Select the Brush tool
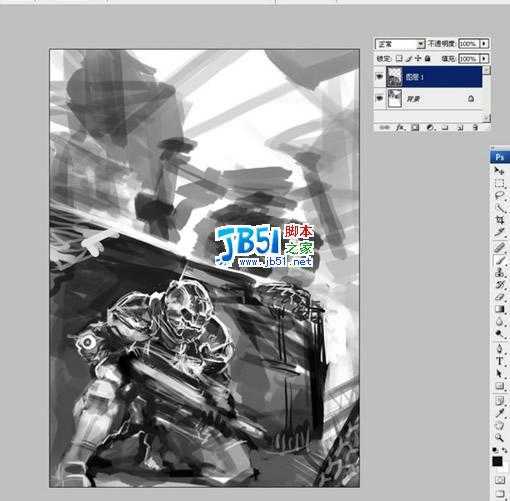The height and width of the screenshot is (501, 510). (x=499, y=260)
